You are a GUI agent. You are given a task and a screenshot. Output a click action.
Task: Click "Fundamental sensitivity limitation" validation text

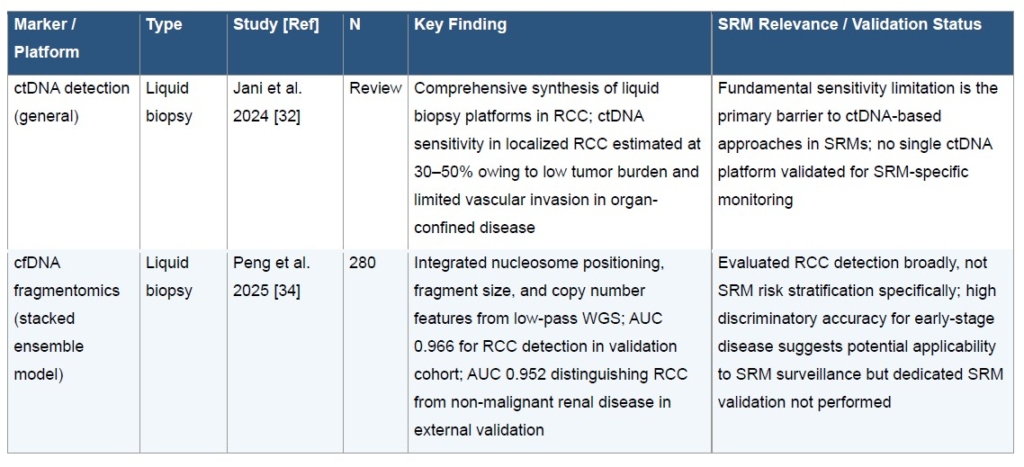click(857, 88)
